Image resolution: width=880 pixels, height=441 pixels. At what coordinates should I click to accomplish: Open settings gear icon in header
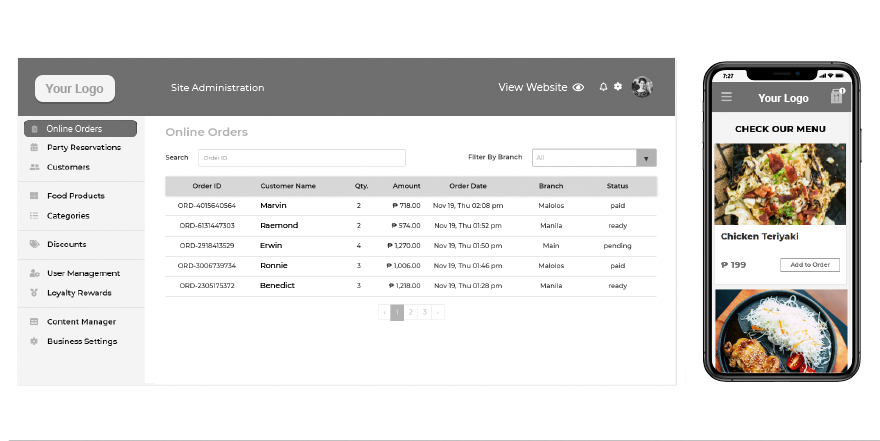tap(618, 87)
